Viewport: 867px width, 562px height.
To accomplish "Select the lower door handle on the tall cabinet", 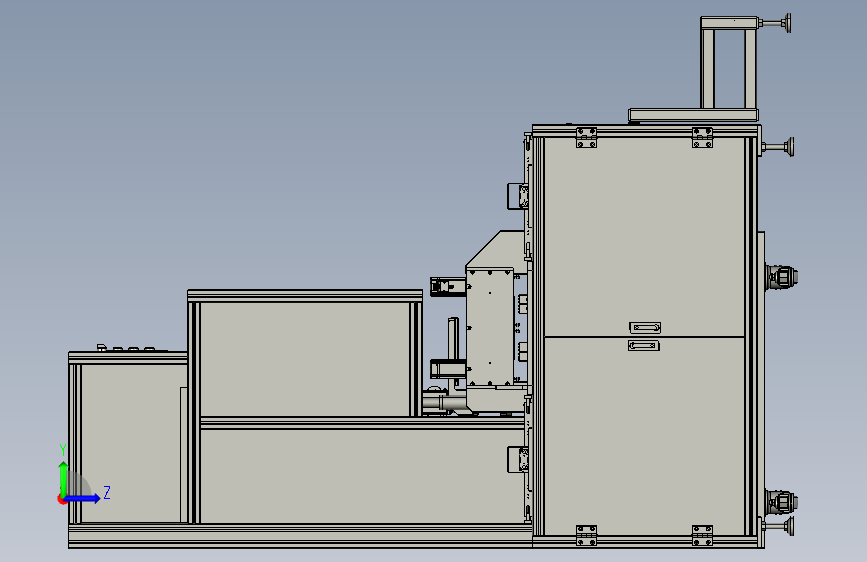I will click(644, 346).
